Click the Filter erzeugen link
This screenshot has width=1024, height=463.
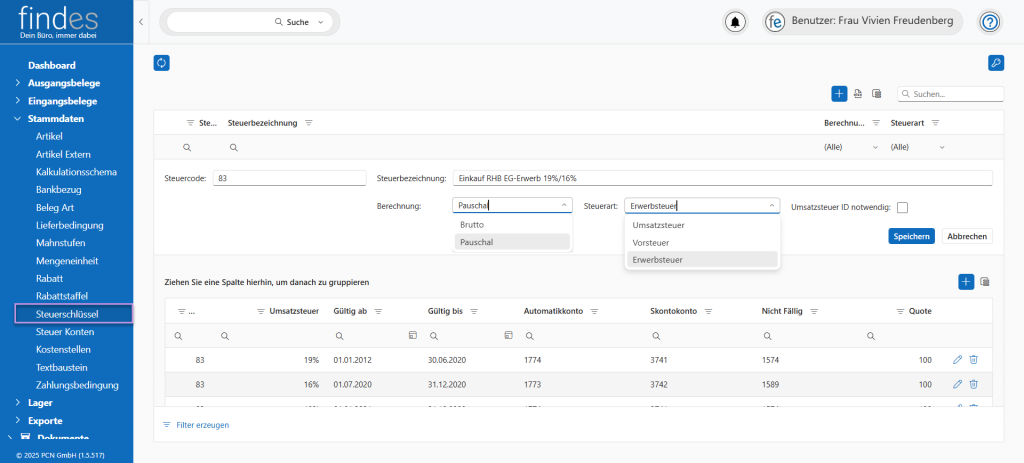pos(203,425)
